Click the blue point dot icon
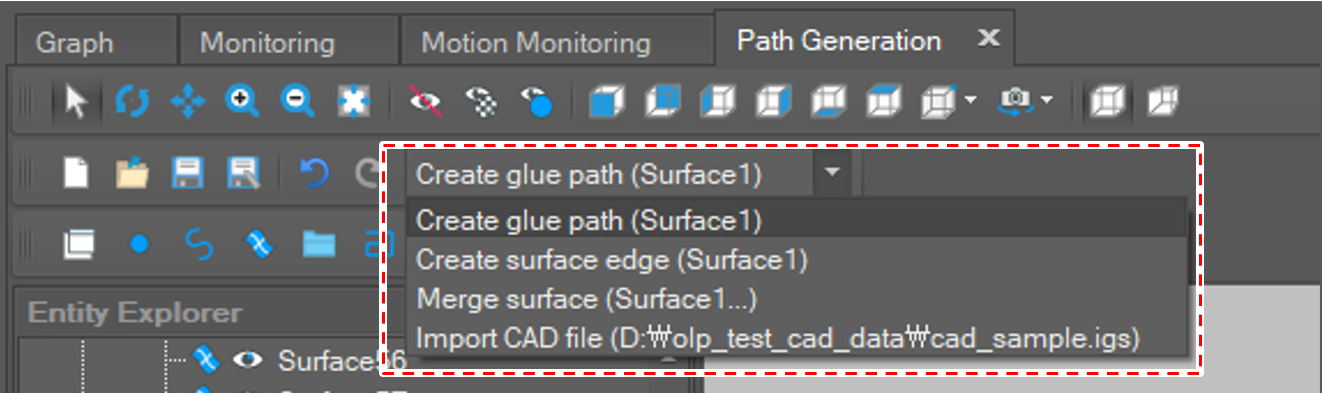This screenshot has width=1322, height=393. pyautogui.click(x=139, y=243)
